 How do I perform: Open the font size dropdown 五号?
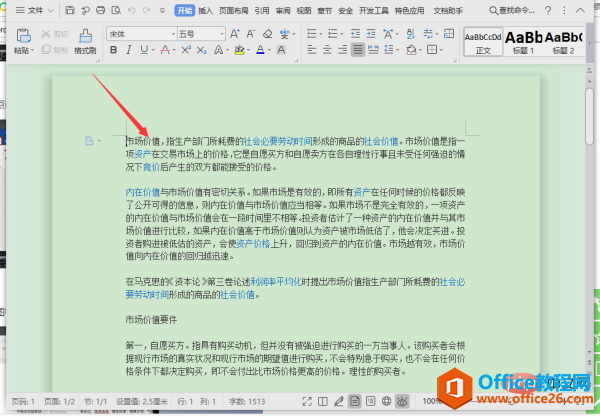(x=201, y=34)
